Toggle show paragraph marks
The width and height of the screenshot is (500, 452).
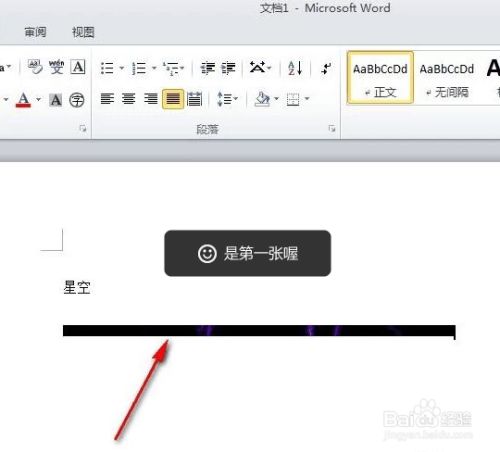tap(326, 68)
